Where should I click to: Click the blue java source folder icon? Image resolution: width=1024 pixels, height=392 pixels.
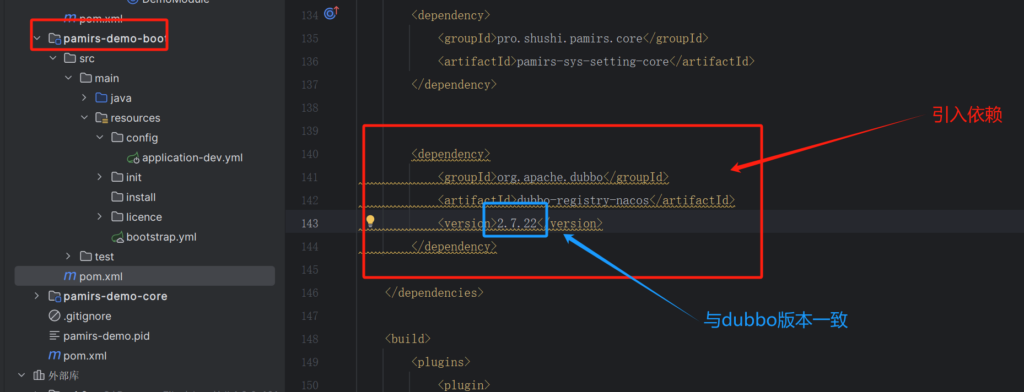point(101,98)
